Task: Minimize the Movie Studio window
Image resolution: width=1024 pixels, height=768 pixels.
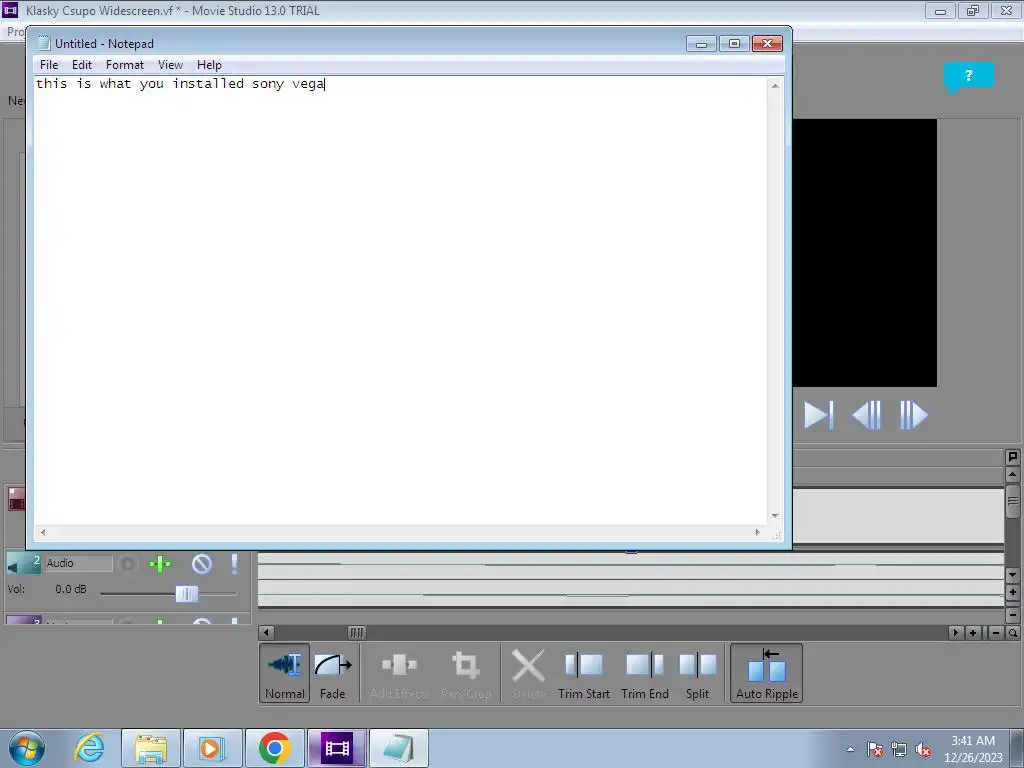Action: click(x=940, y=11)
